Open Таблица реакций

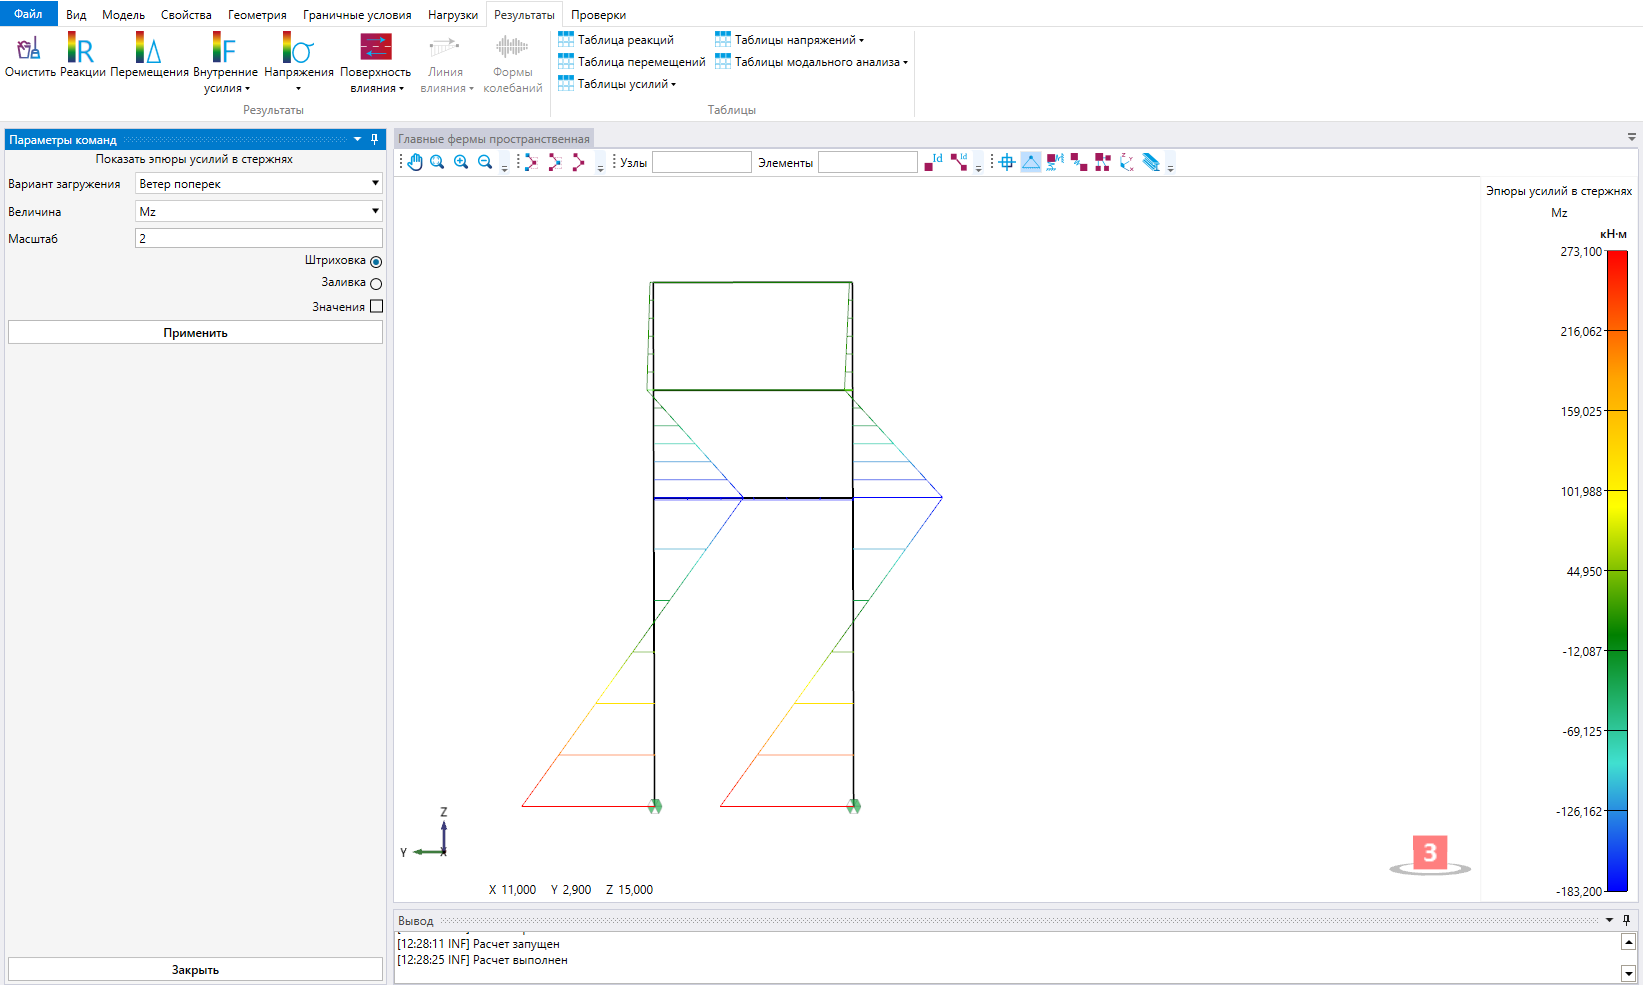(616, 40)
